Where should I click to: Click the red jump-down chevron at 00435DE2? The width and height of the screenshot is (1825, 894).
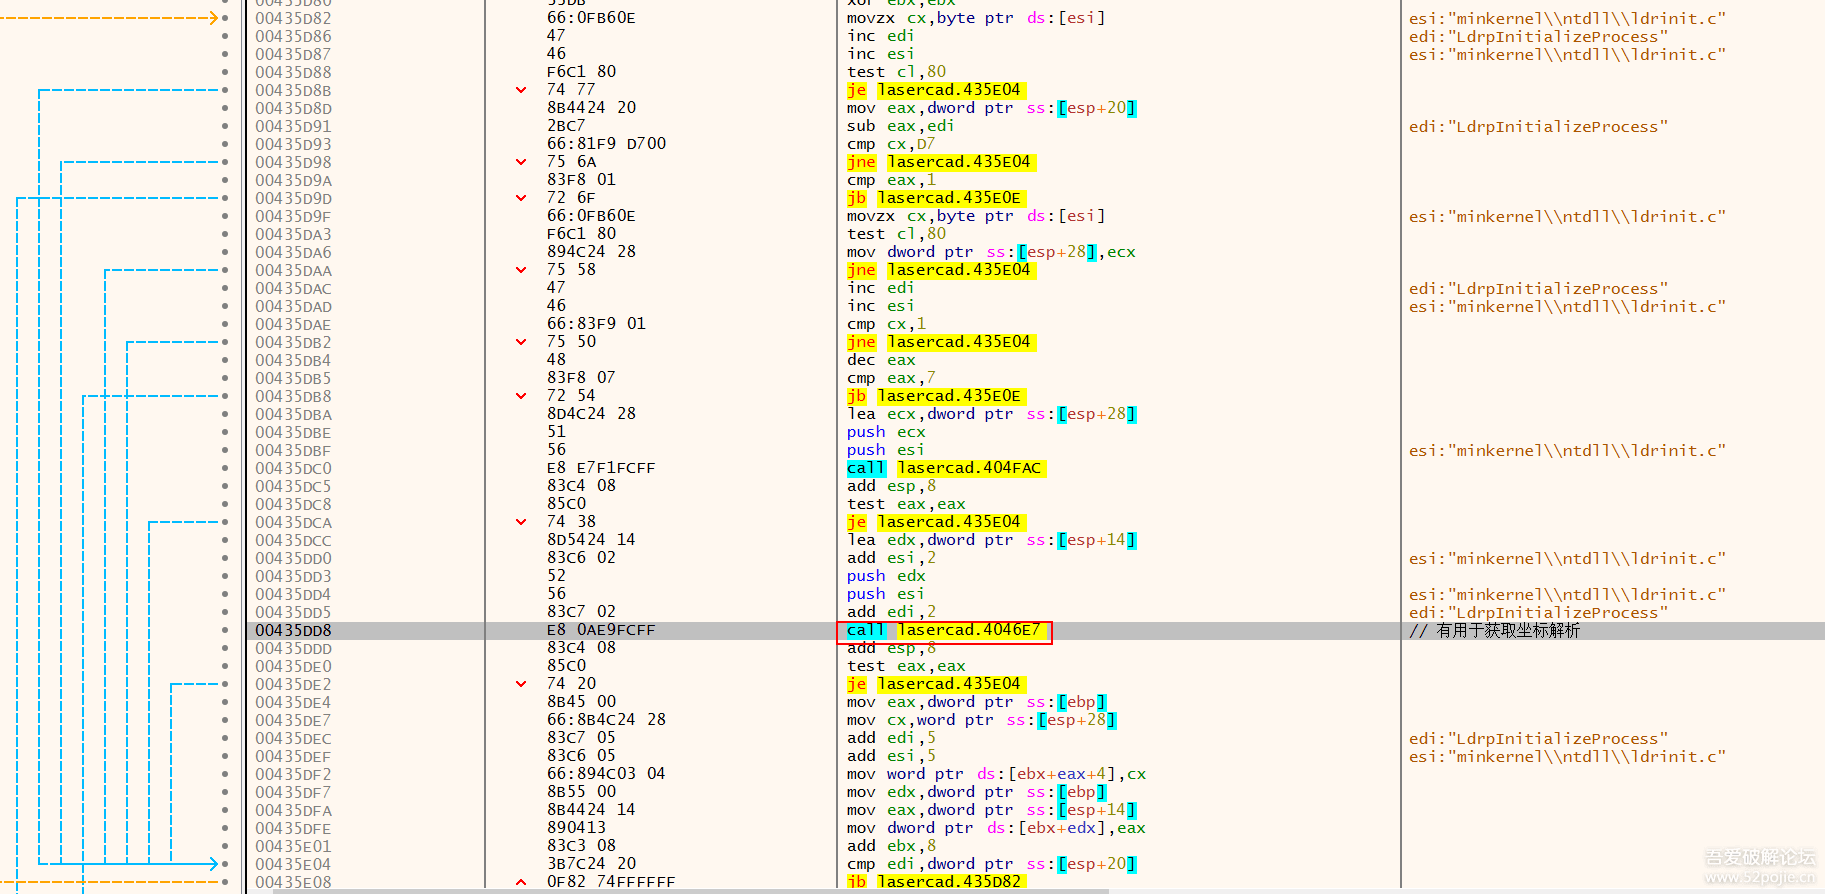[521, 684]
